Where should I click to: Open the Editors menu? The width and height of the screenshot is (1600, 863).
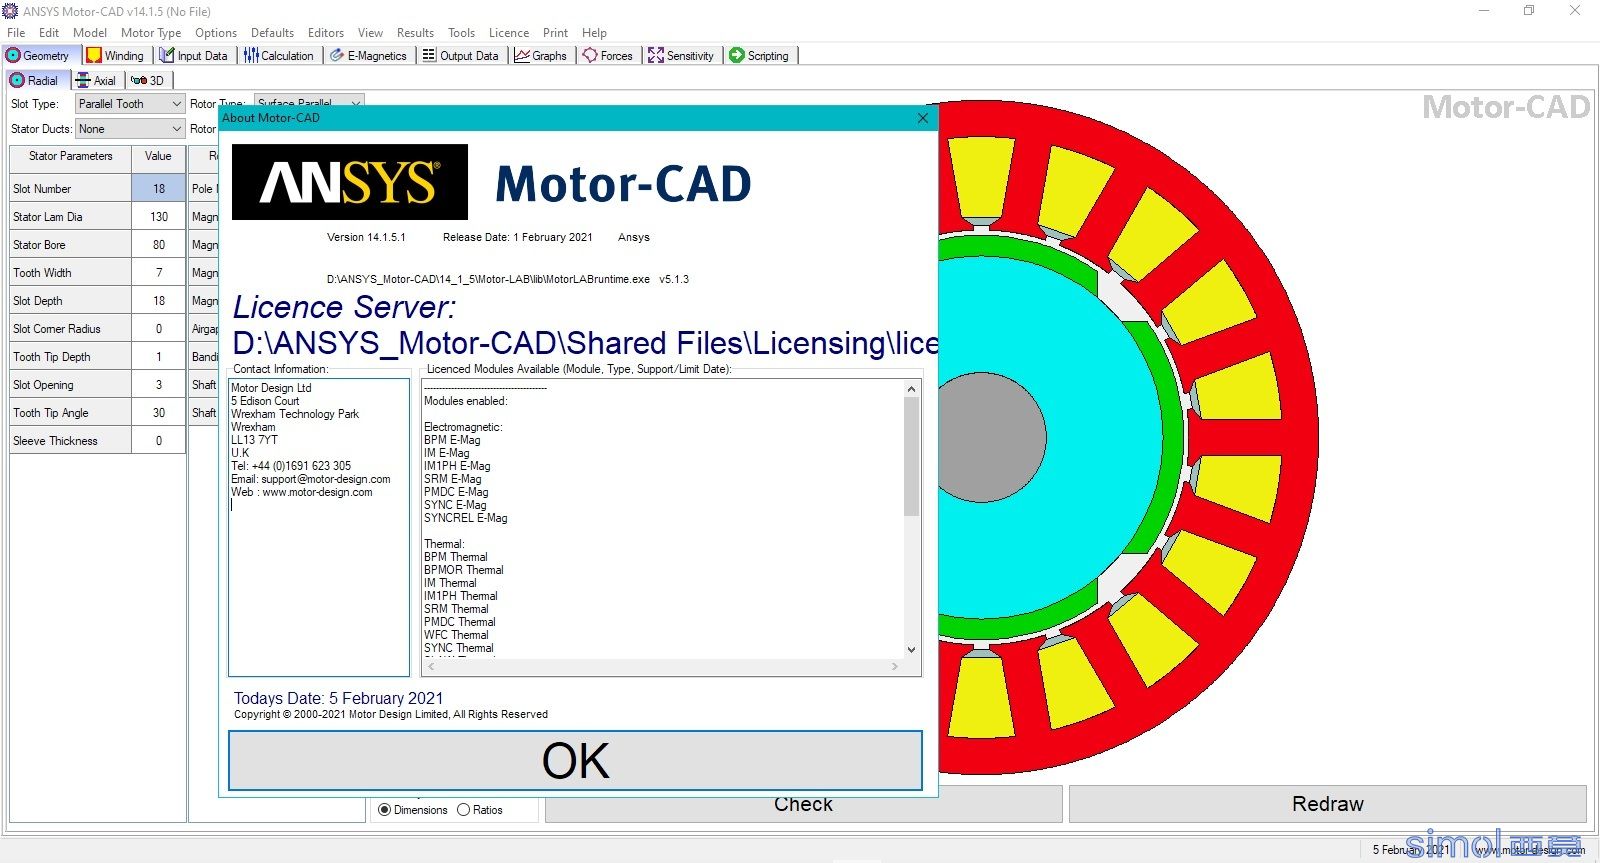[x=326, y=33]
